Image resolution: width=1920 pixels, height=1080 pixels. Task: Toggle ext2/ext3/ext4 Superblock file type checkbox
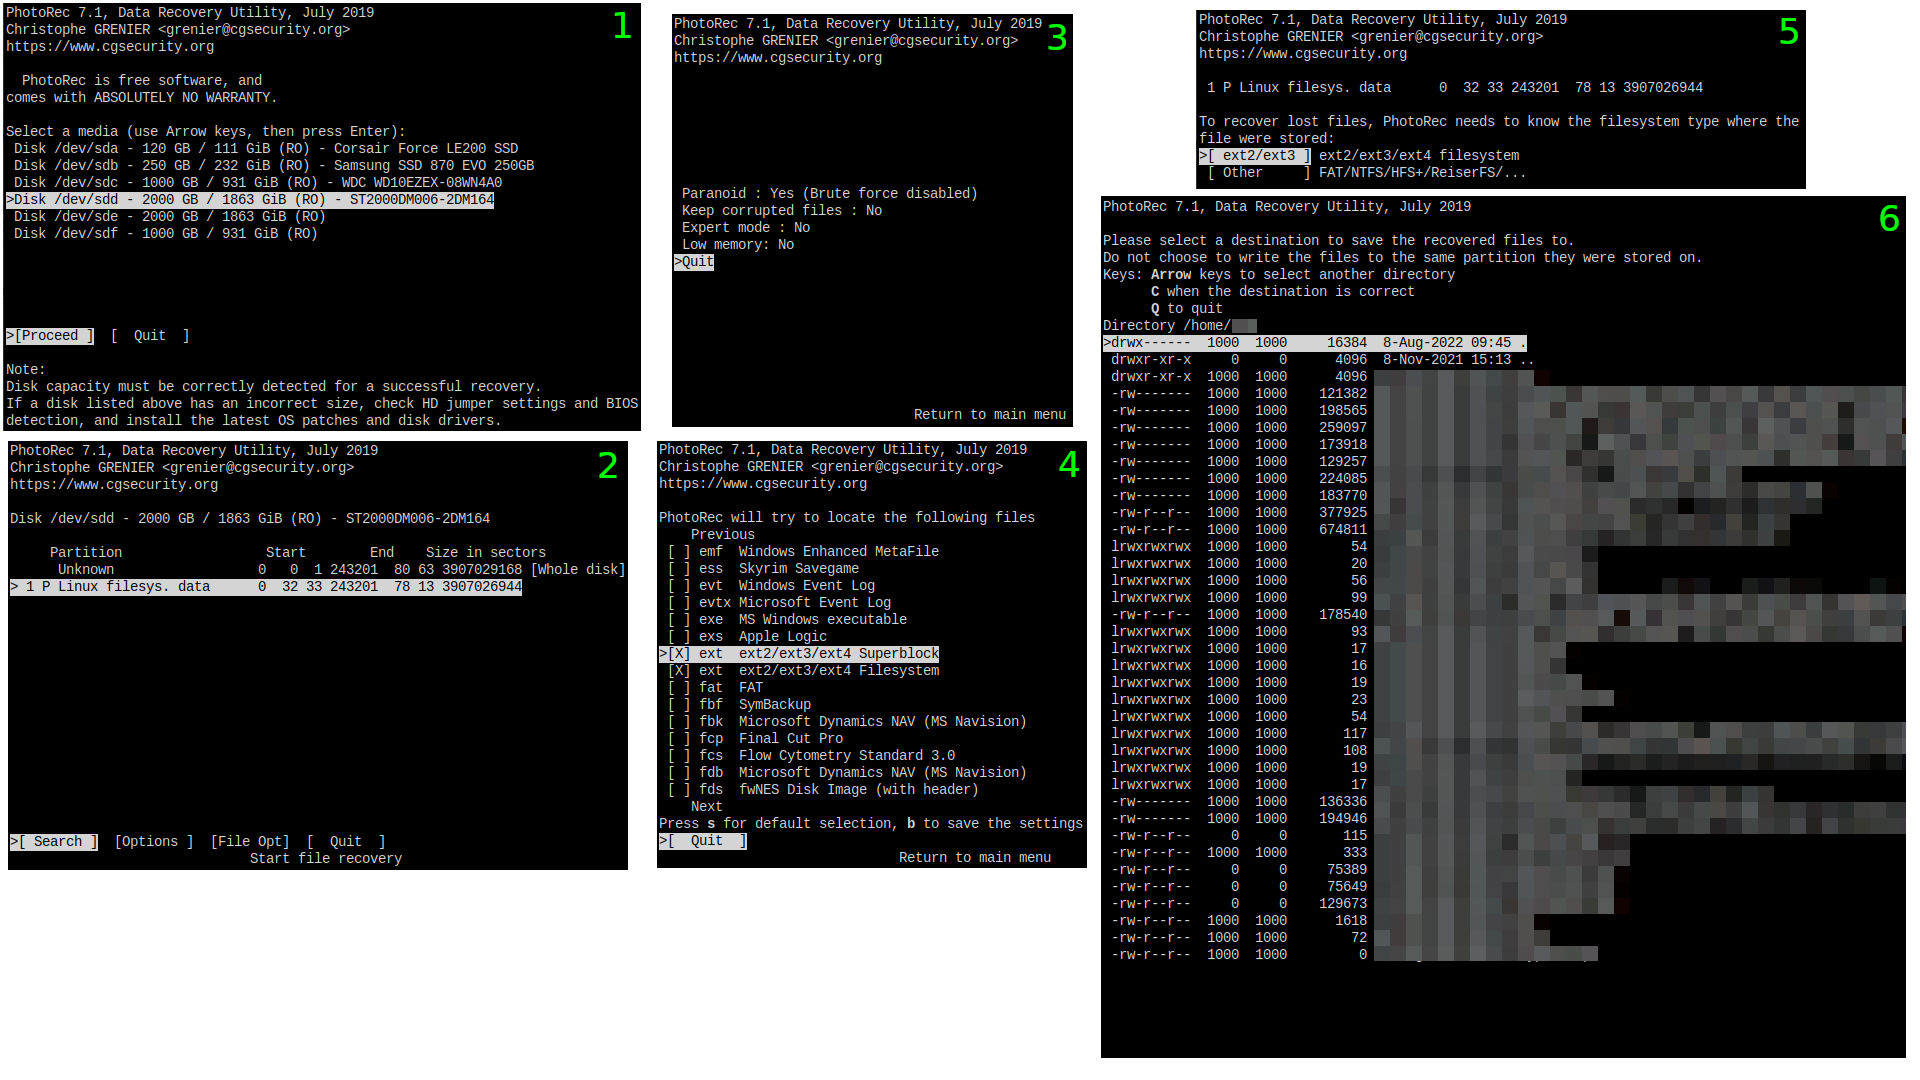(679, 653)
